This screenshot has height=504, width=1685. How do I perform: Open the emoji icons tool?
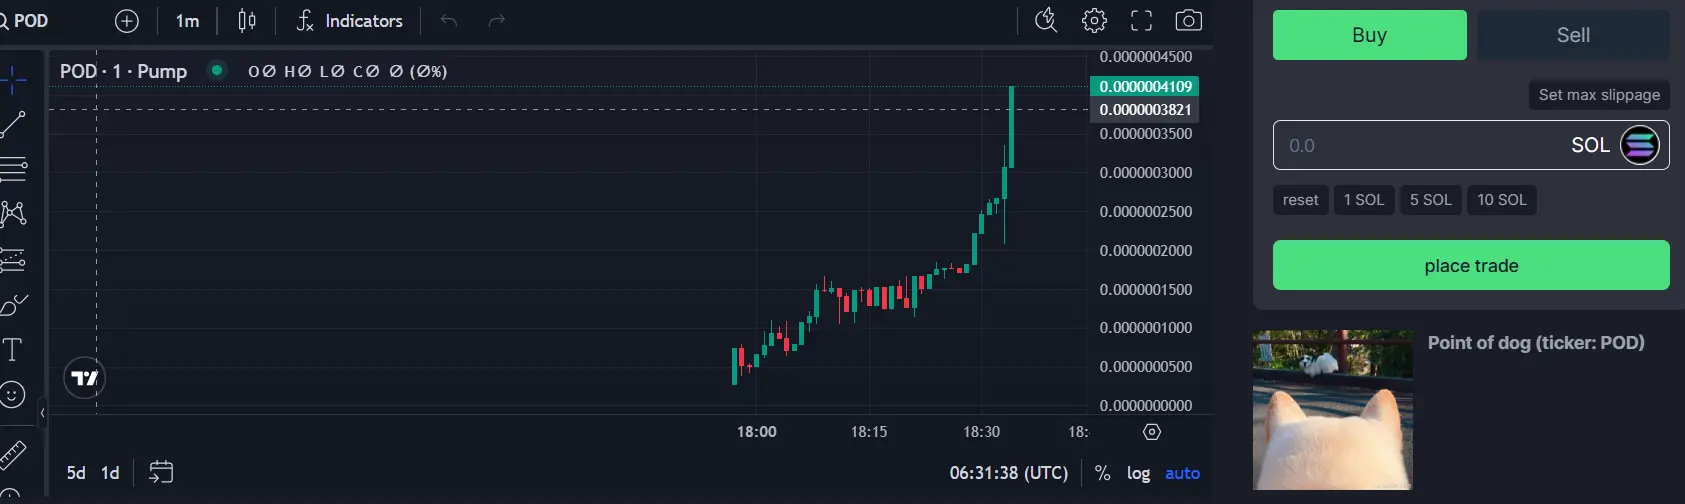[13, 395]
